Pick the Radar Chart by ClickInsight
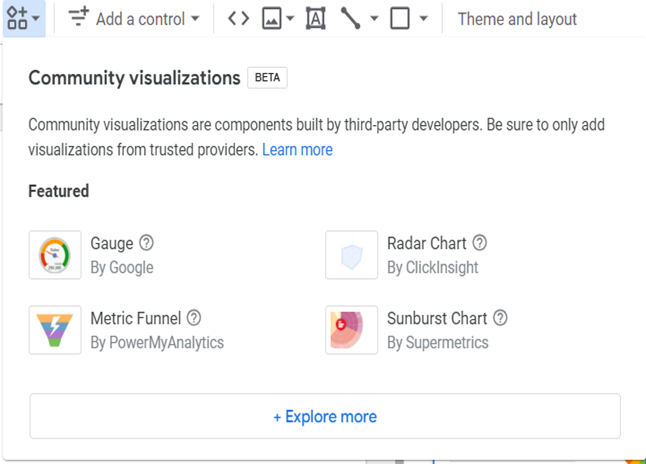Viewport: 646px width, 464px height. coord(352,255)
